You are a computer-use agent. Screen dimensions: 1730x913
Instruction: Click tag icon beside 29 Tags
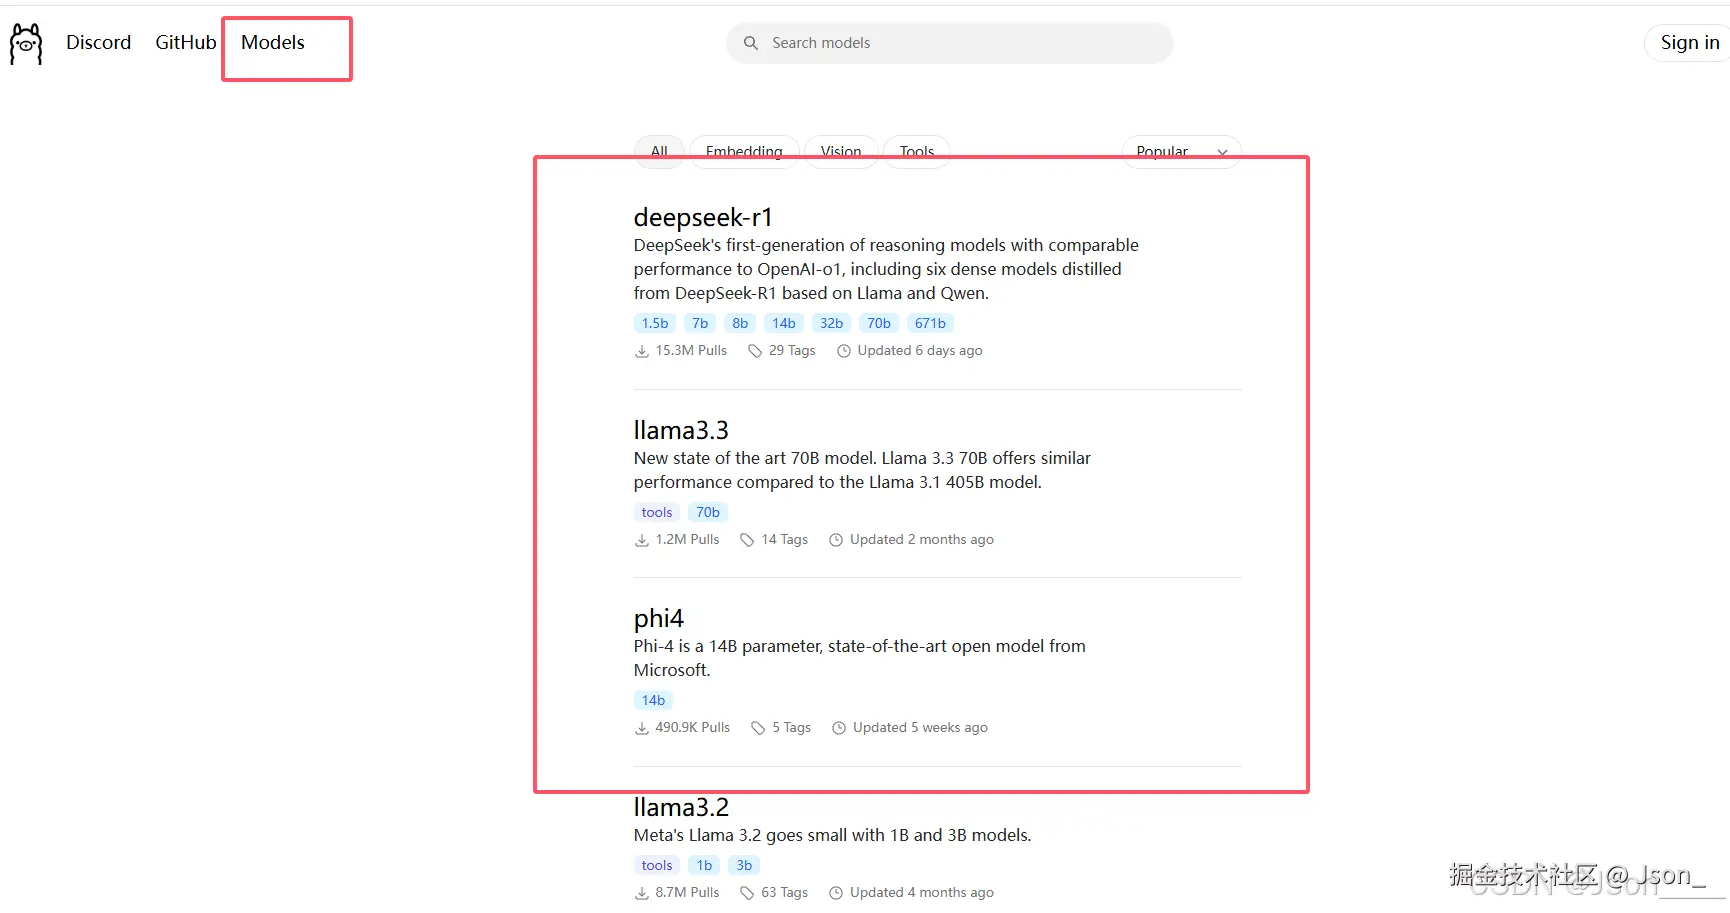coord(755,351)
